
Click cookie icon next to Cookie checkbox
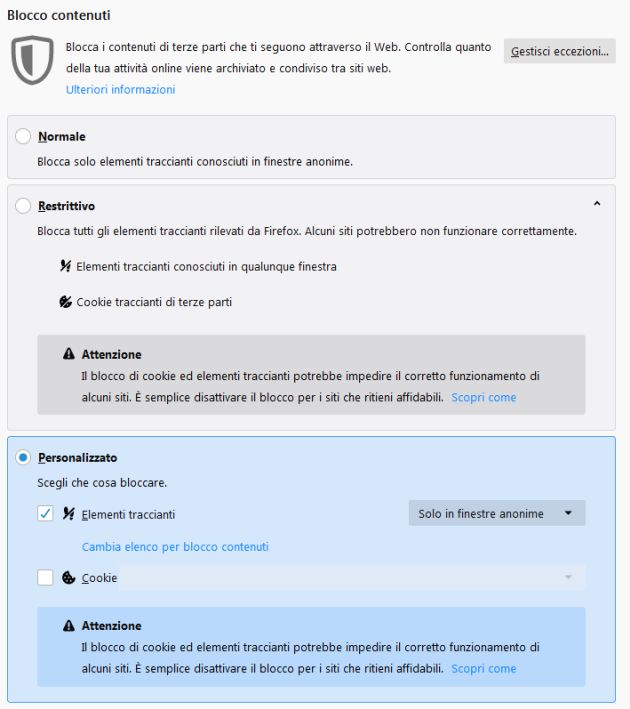coord(68,578)
